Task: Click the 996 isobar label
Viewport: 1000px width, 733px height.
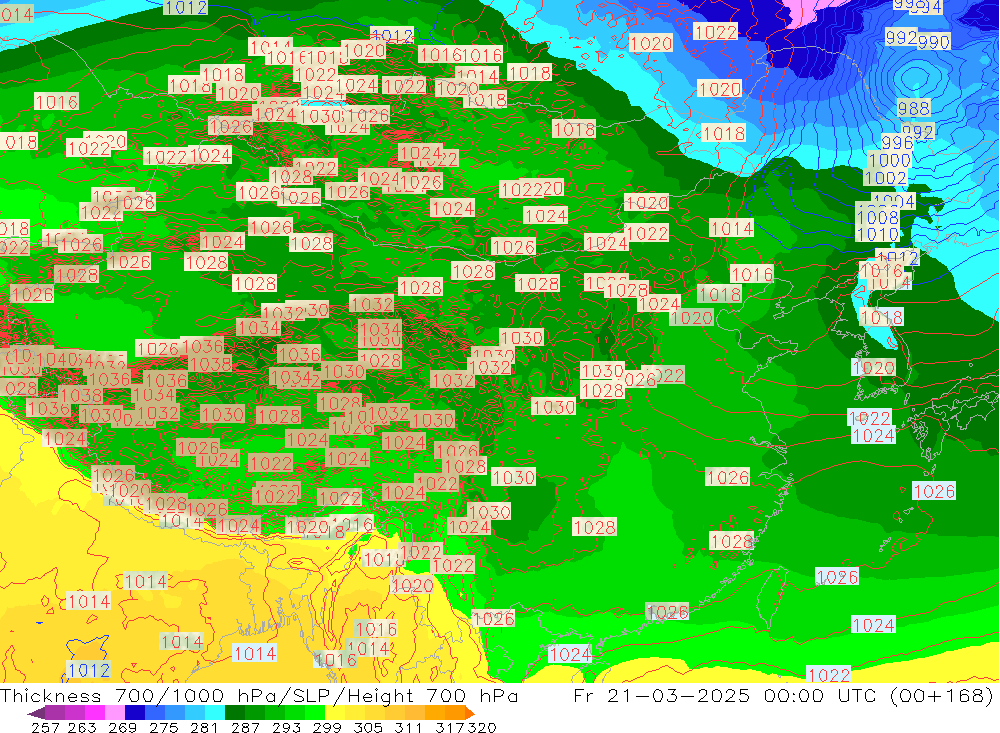Action: (897, 142)
